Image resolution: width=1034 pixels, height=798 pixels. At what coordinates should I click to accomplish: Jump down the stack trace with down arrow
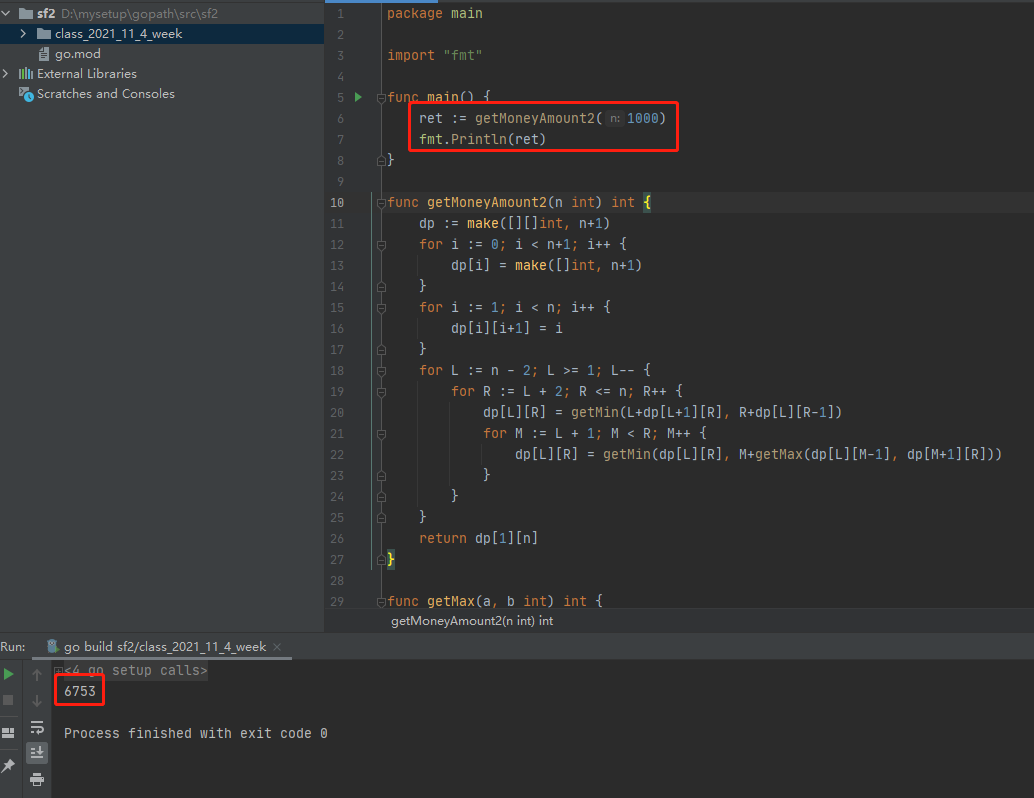tap(37, 700)
